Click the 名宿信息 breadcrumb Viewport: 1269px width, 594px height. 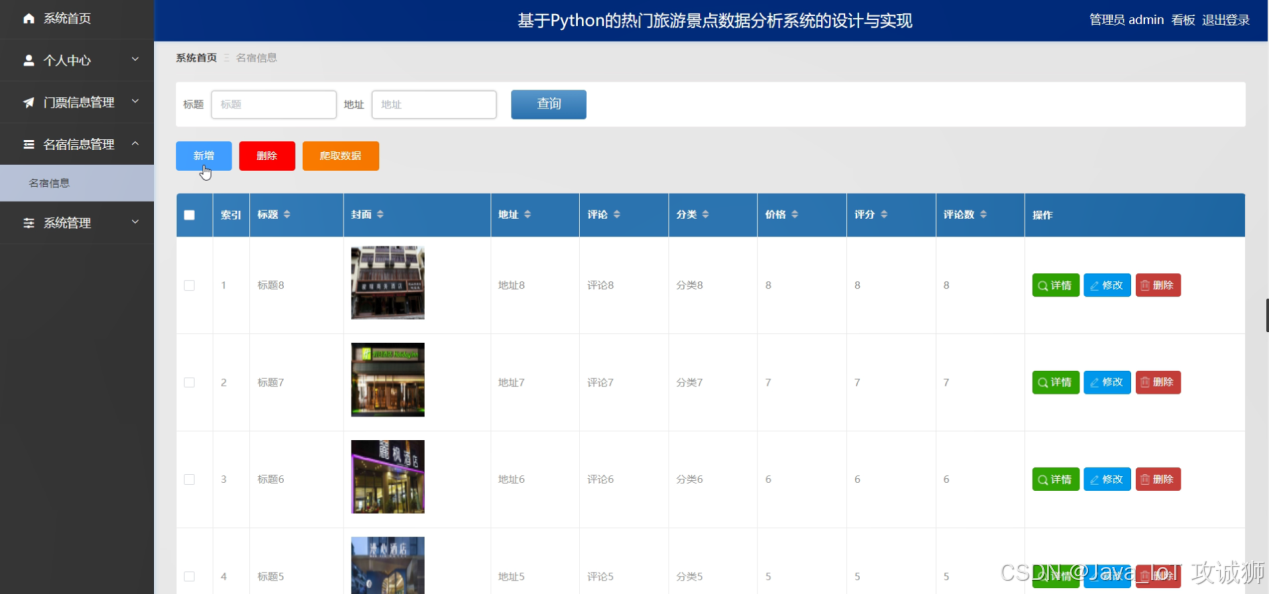coord(257,58)
